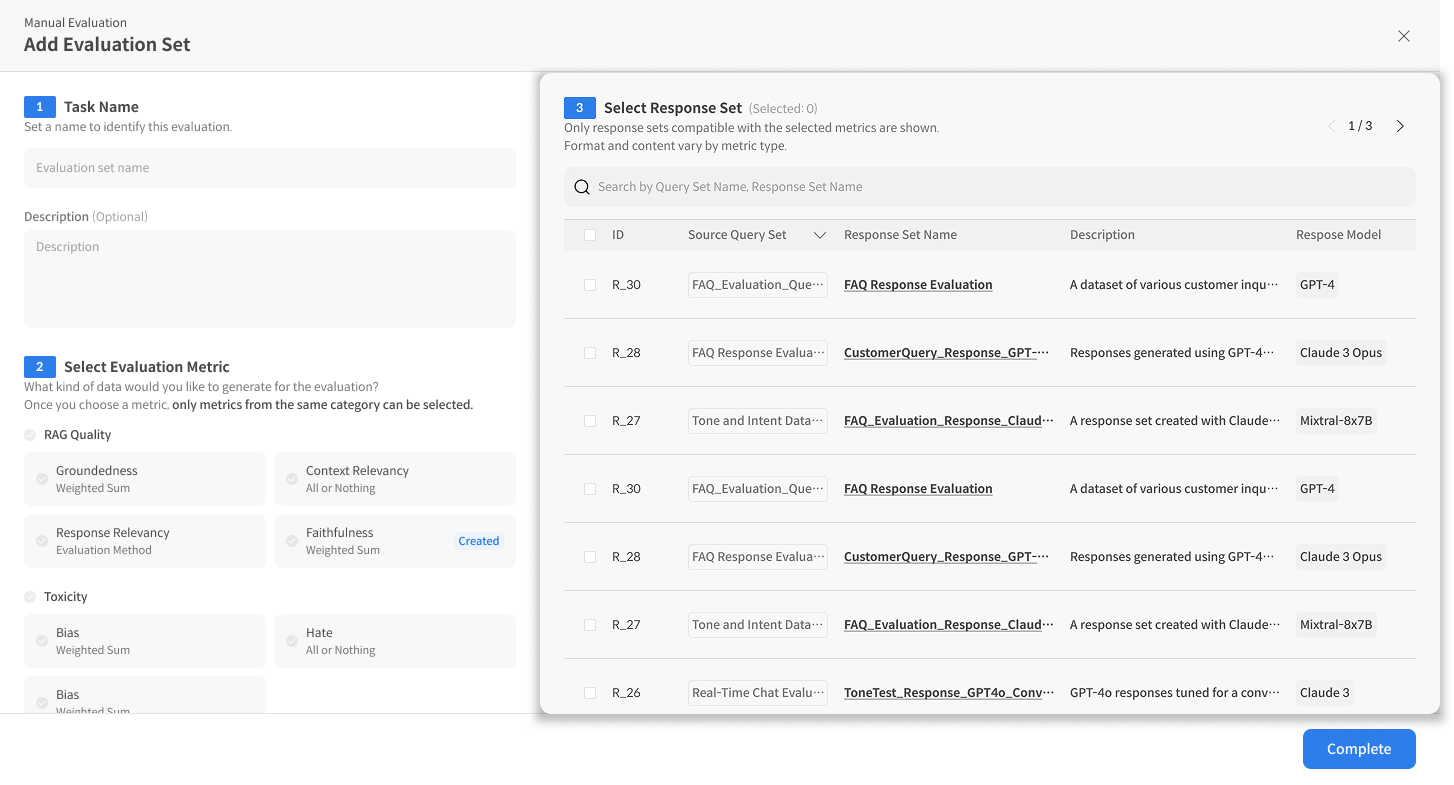Click the Complete button

tap(1358, 749)
